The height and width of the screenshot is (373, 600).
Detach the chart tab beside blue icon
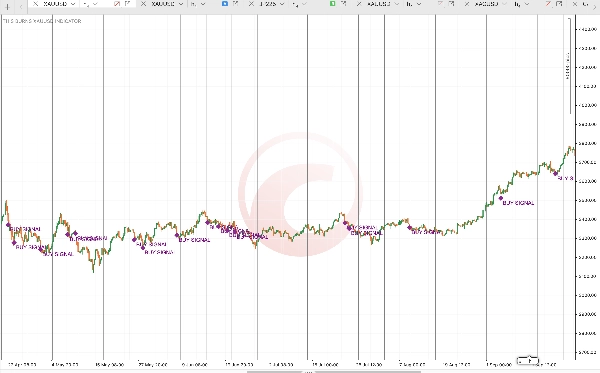(x=236, y=3)
